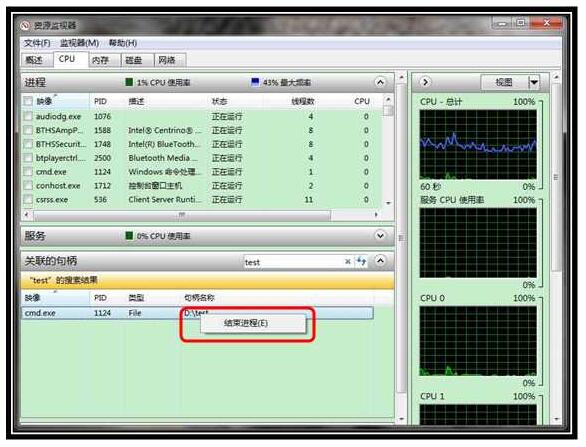
Task: Collapse the 进程 section chevron
Action: tap(380, 82)
